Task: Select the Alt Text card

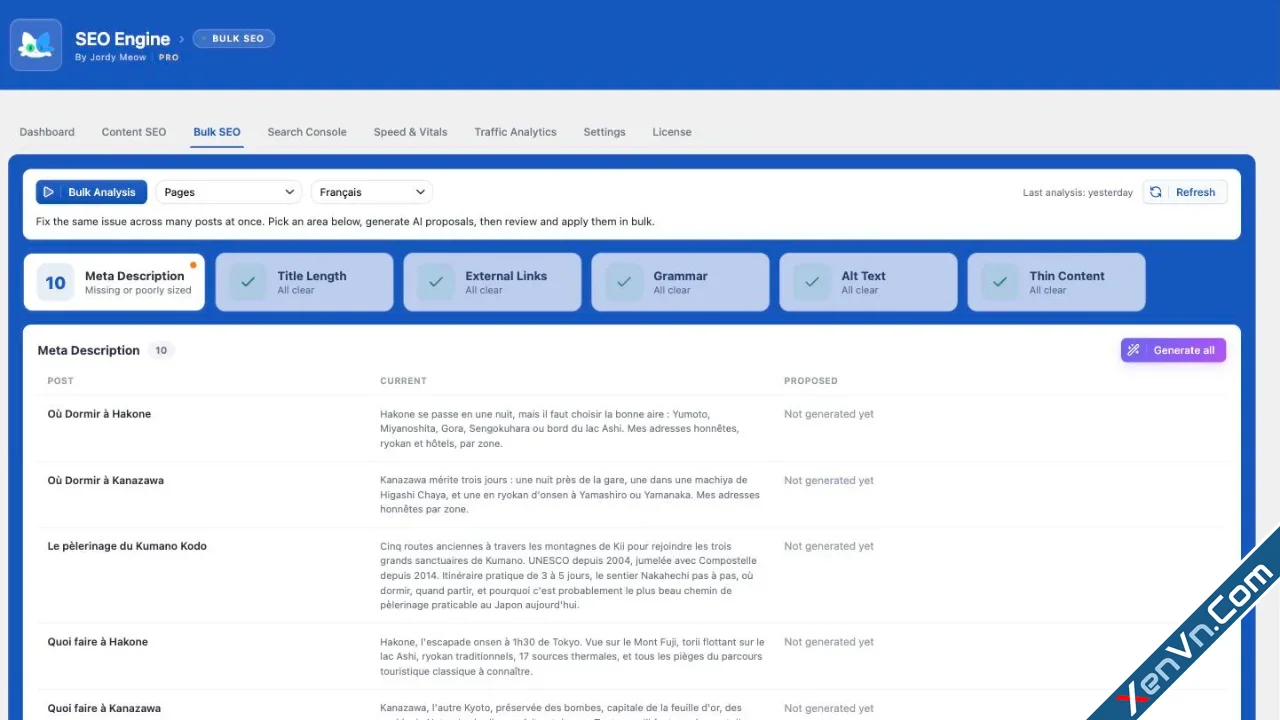Action: click(868, 282)
